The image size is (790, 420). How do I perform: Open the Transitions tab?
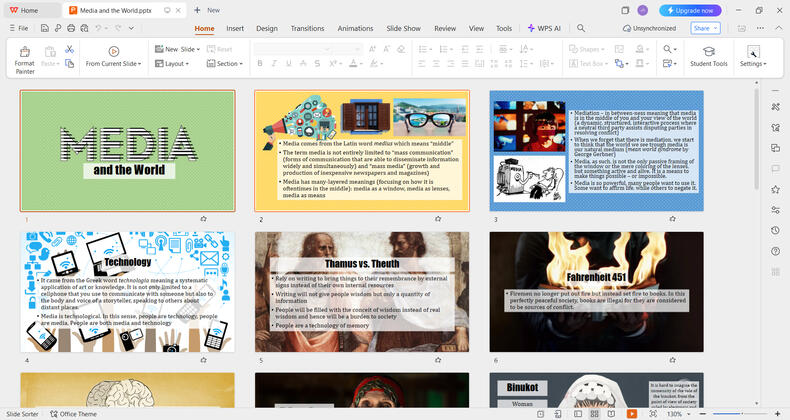click(x=307, y=28)
